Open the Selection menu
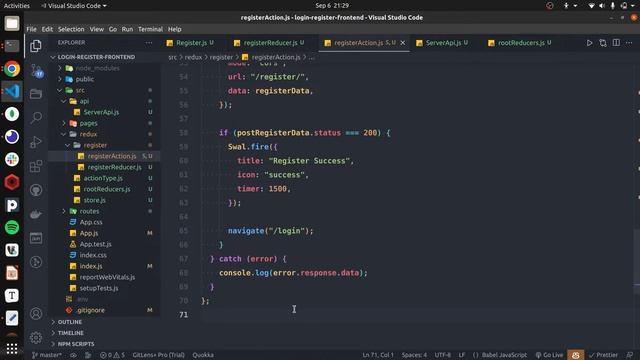 (71, 29)
